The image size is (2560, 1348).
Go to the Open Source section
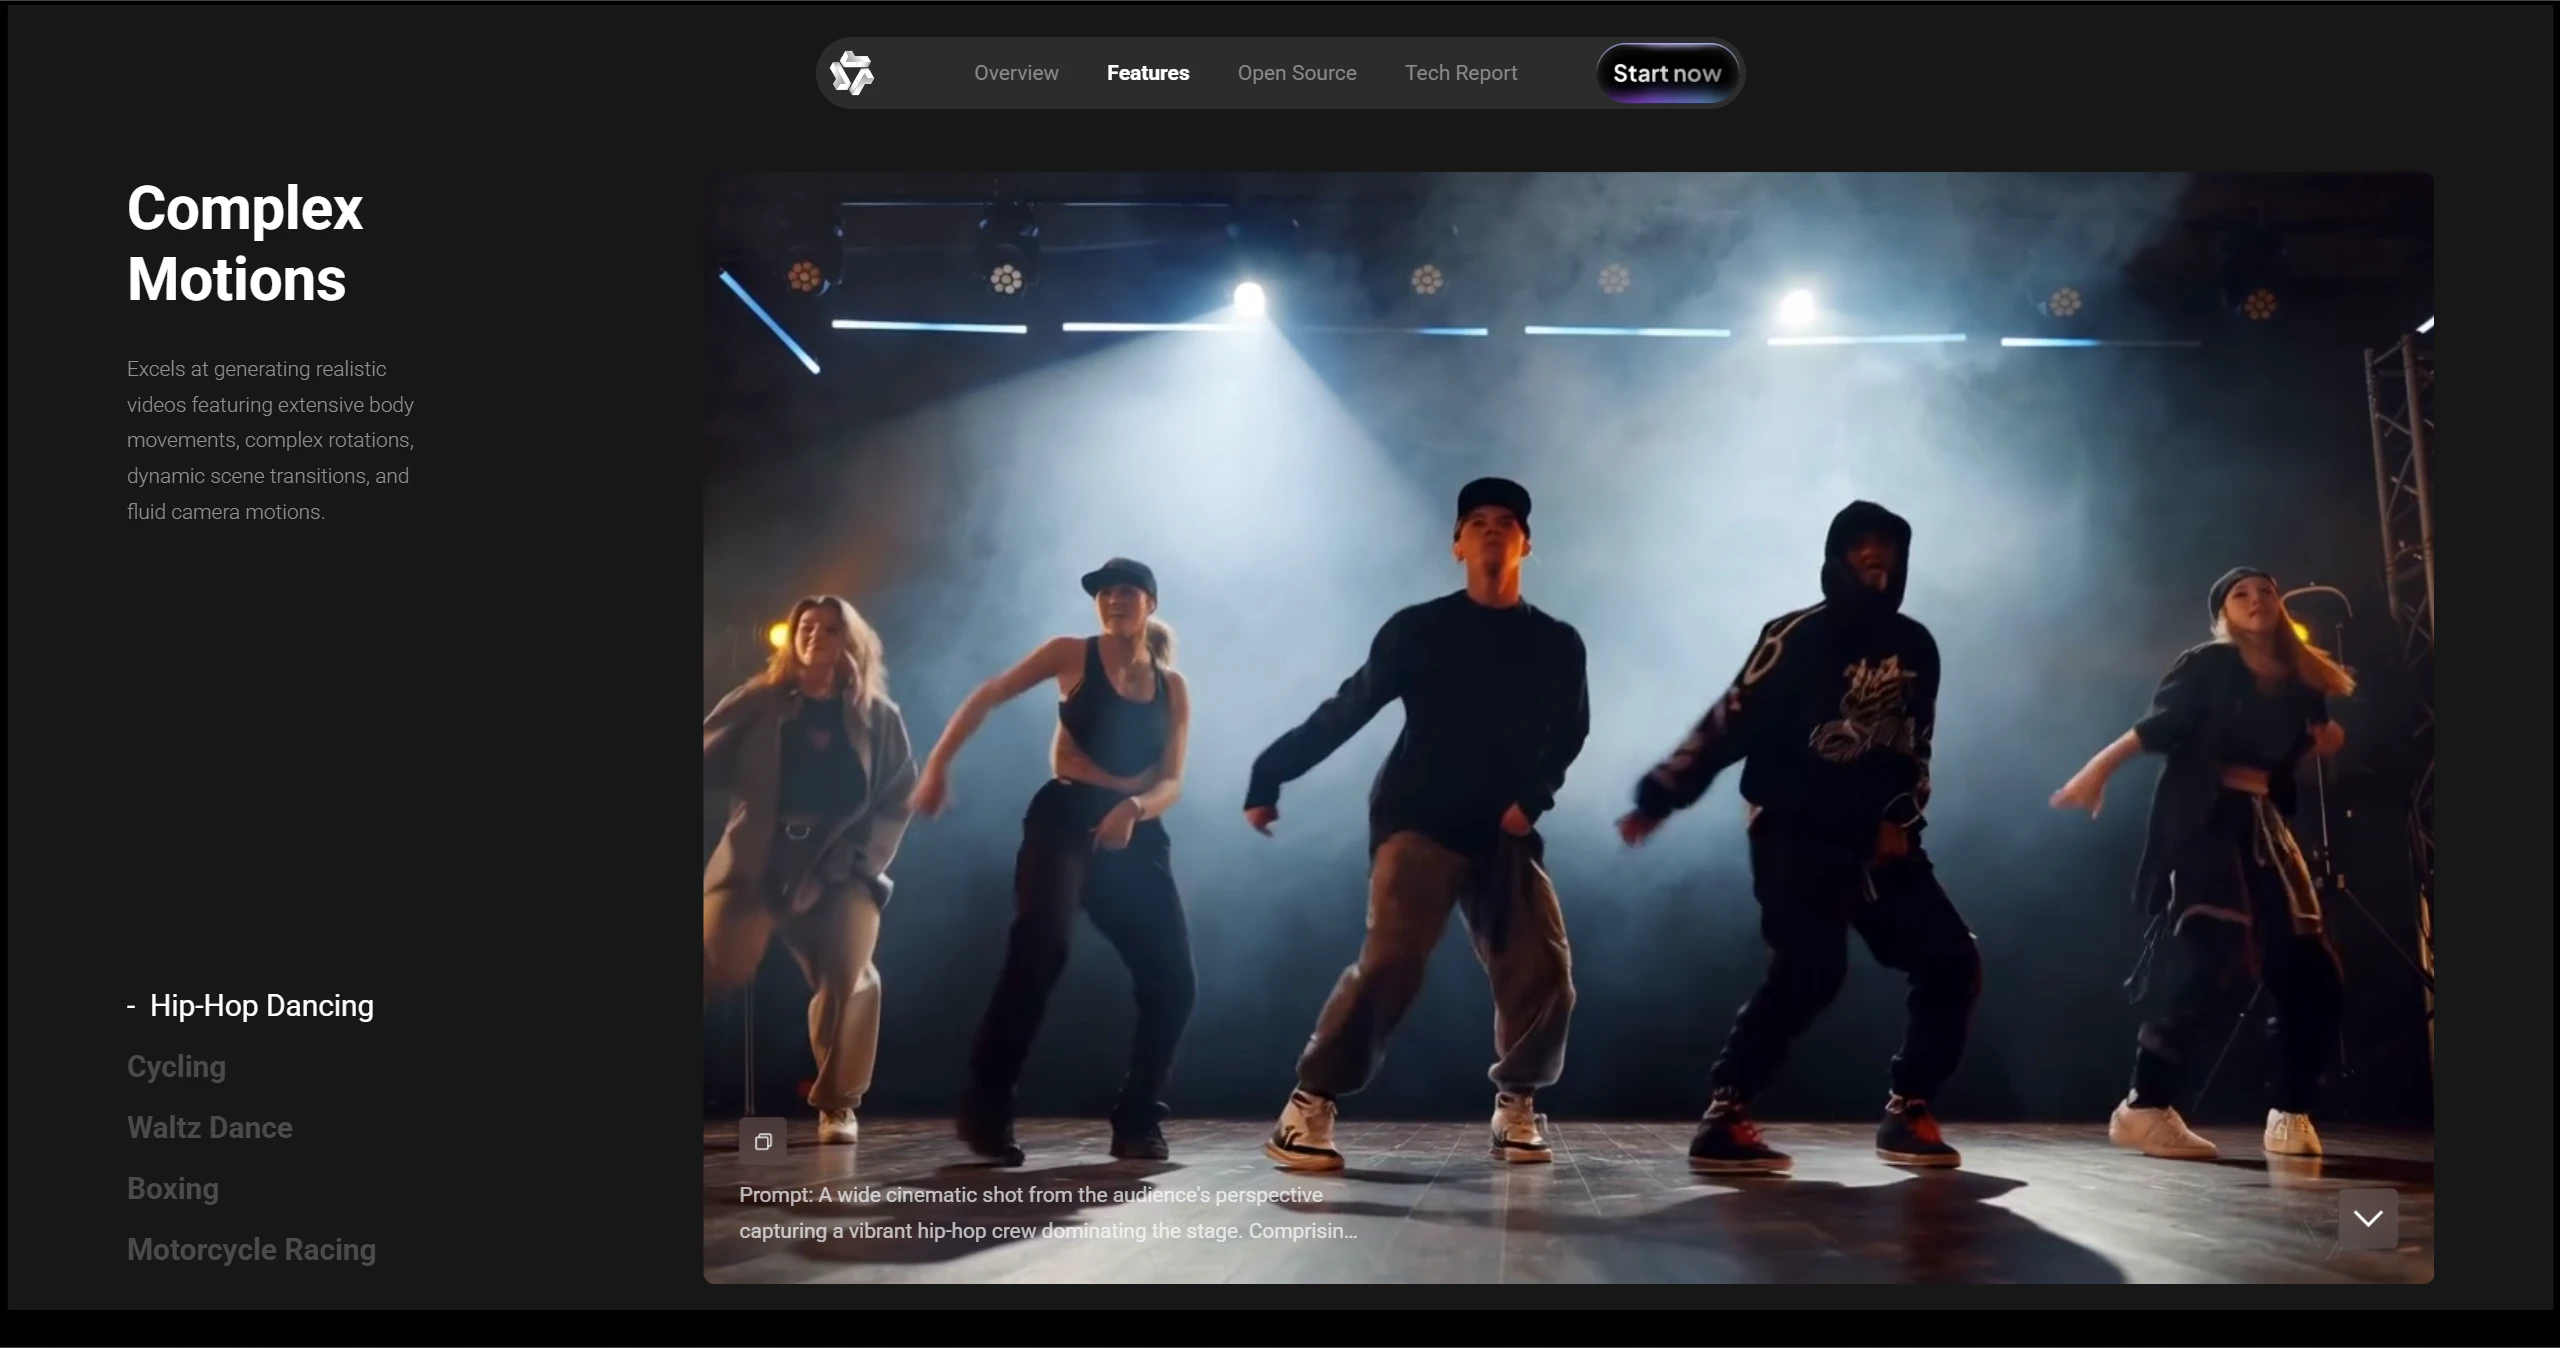coord(1296,73)
